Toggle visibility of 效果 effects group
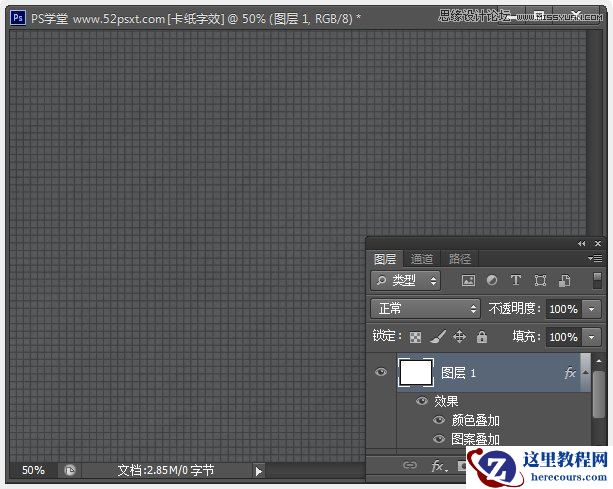The image size is (613, 489). tap(421, 401)
